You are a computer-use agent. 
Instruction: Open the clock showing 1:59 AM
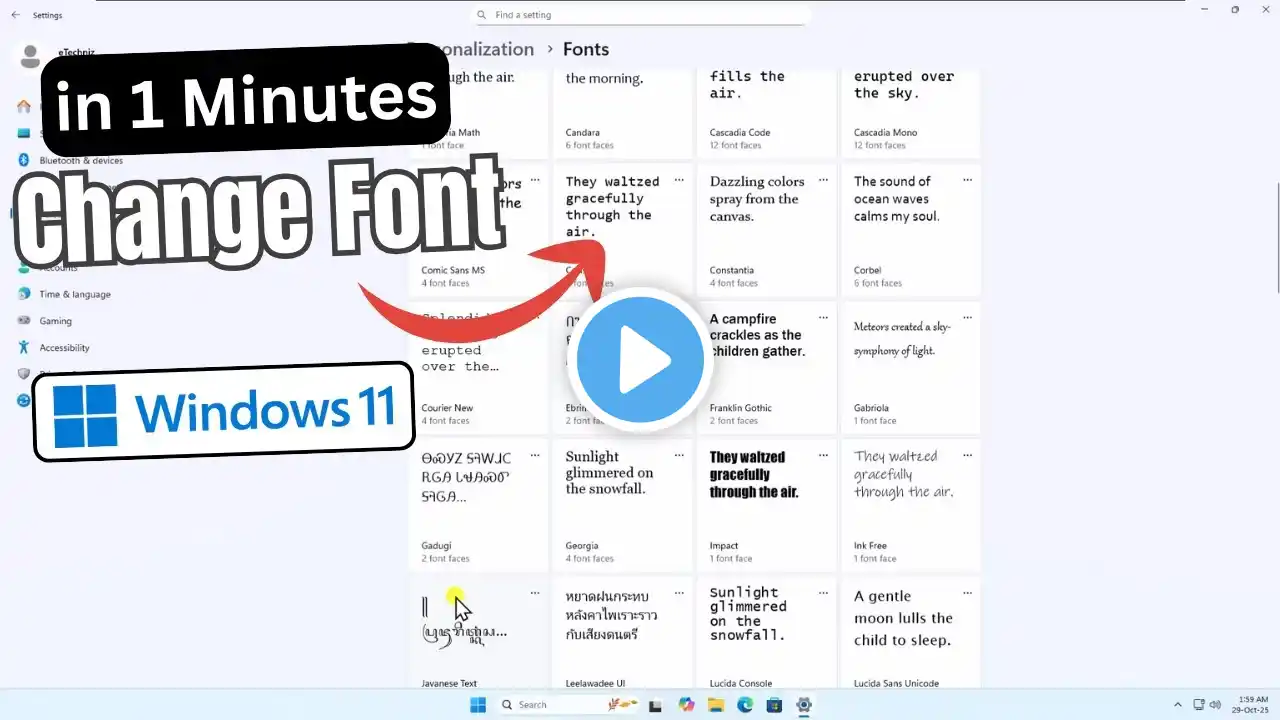(1252, 705)
